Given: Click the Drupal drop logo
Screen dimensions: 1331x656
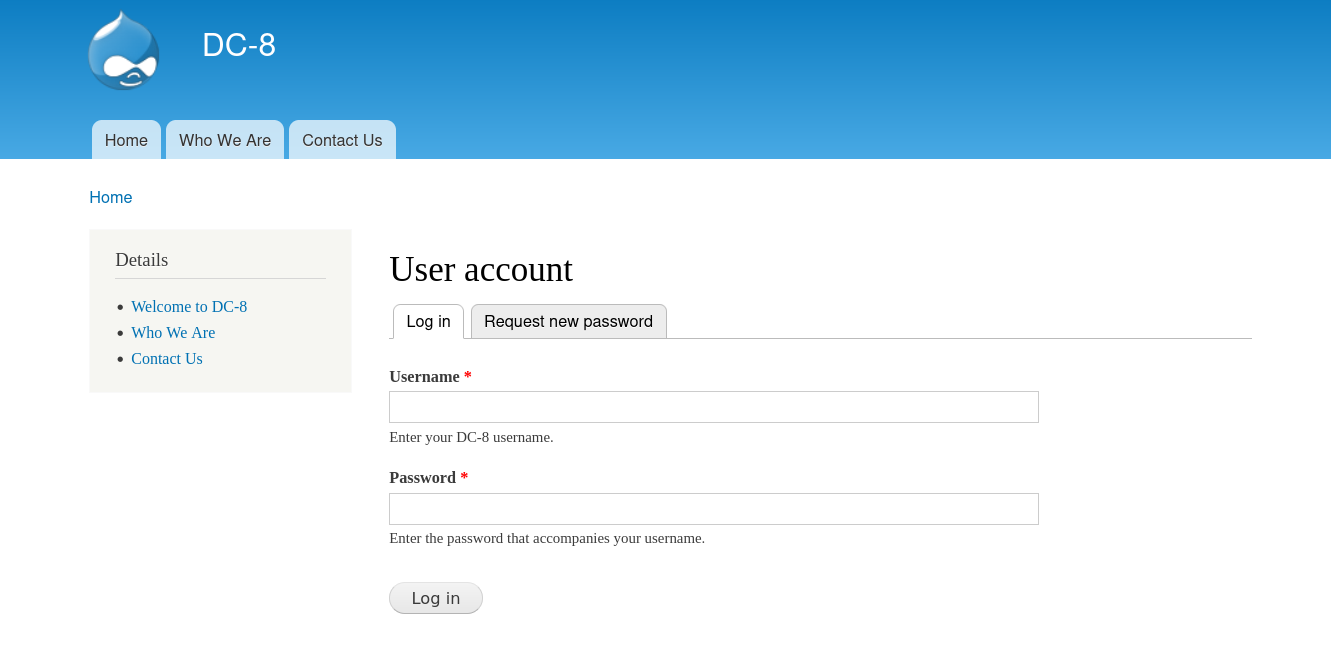Looking at the screenshot, I should point(123,50).
